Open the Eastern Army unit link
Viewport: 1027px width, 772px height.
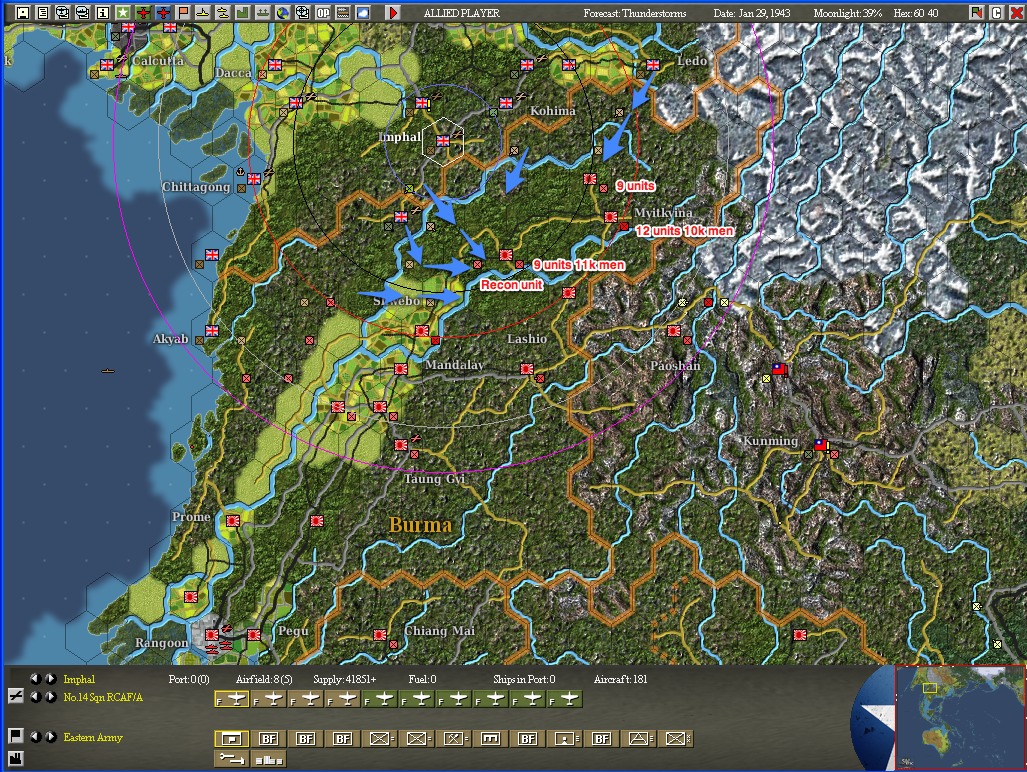coord(92,737)
